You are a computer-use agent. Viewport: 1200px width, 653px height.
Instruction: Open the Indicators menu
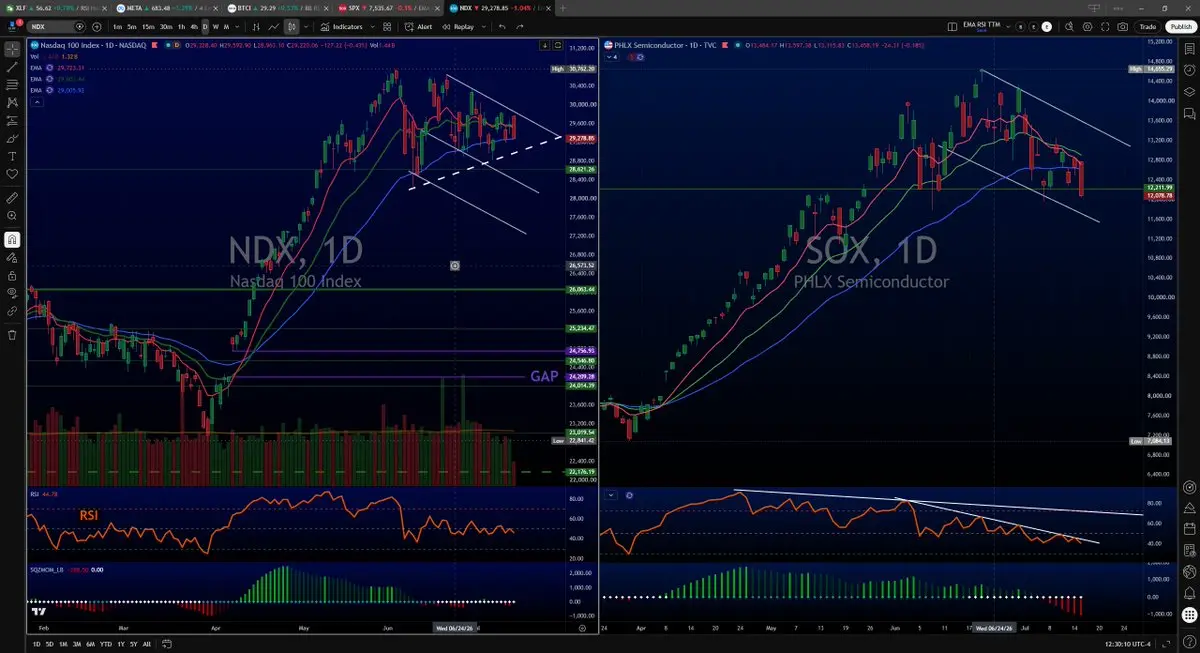click(342, 27)
